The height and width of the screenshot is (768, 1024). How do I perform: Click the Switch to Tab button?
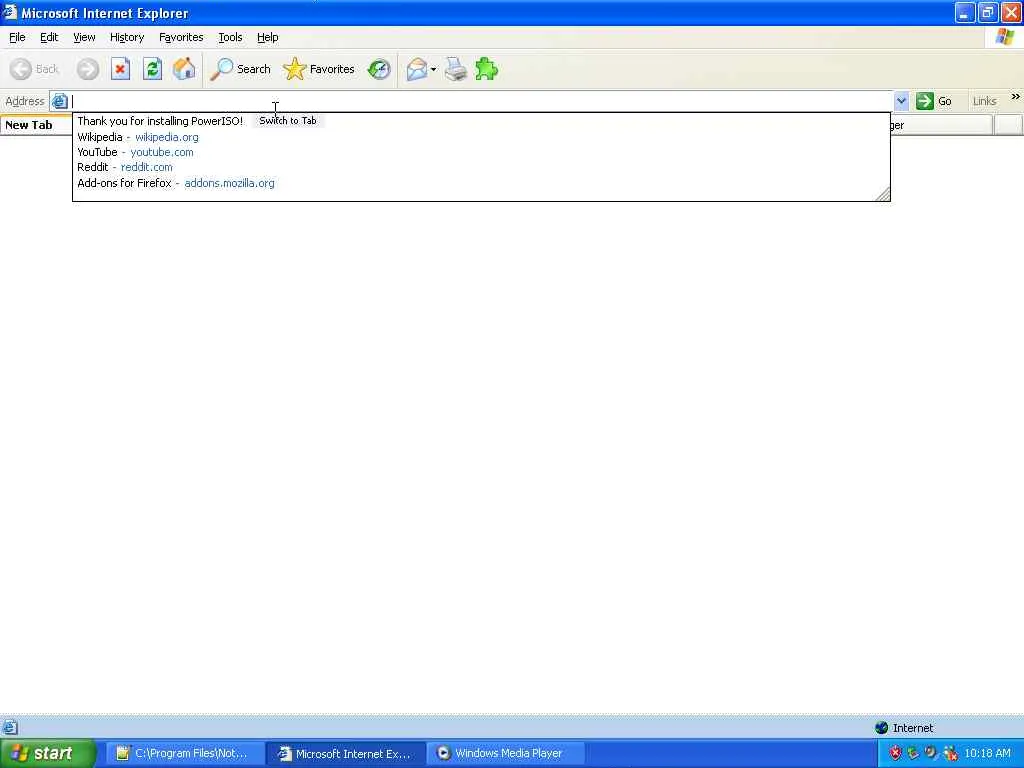288,121
